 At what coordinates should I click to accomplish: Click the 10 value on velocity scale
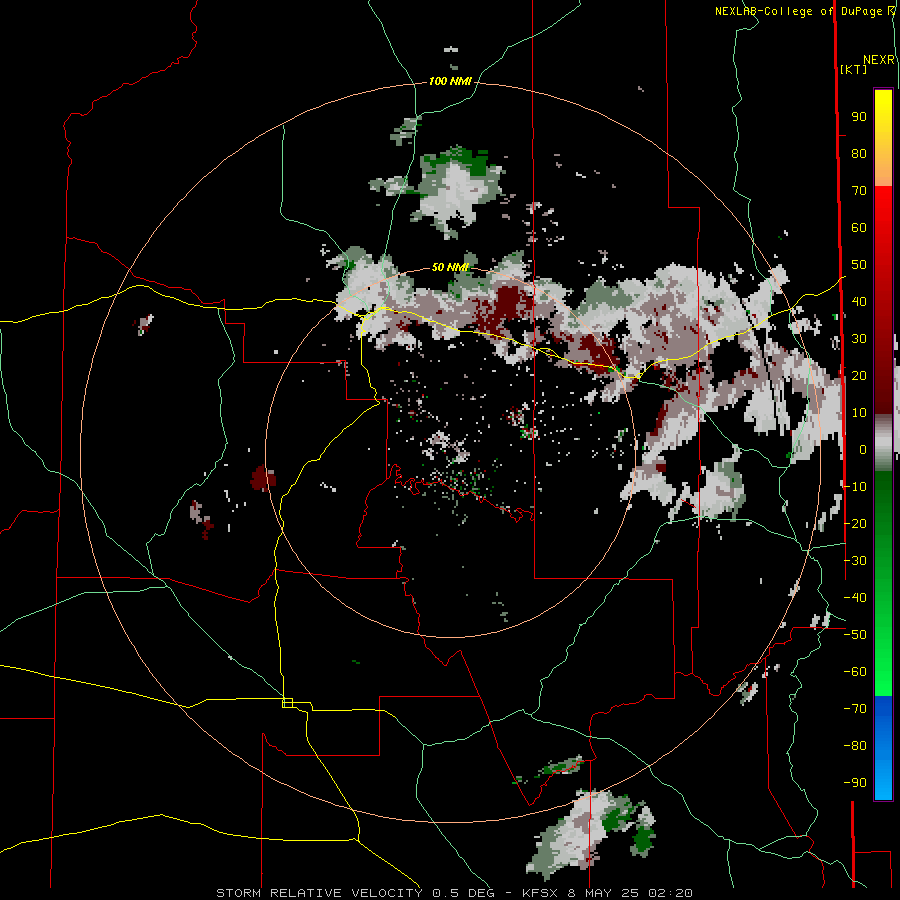tap(859, 413)
